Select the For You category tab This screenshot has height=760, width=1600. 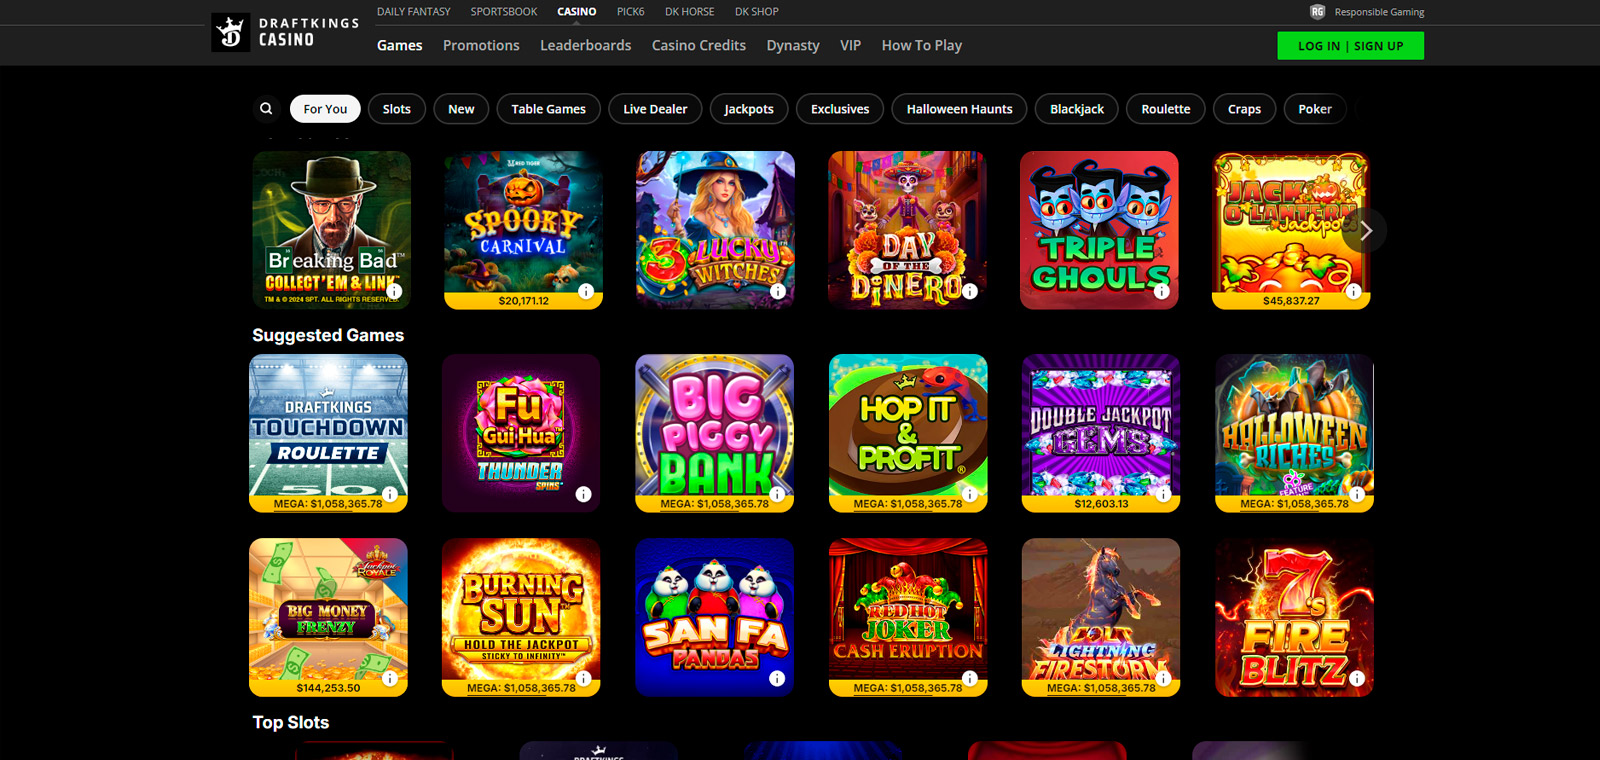point(325,109)
